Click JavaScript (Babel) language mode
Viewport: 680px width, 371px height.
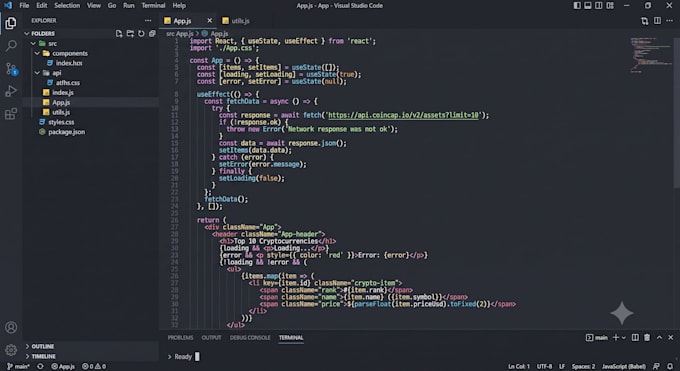tap(624, 367)
